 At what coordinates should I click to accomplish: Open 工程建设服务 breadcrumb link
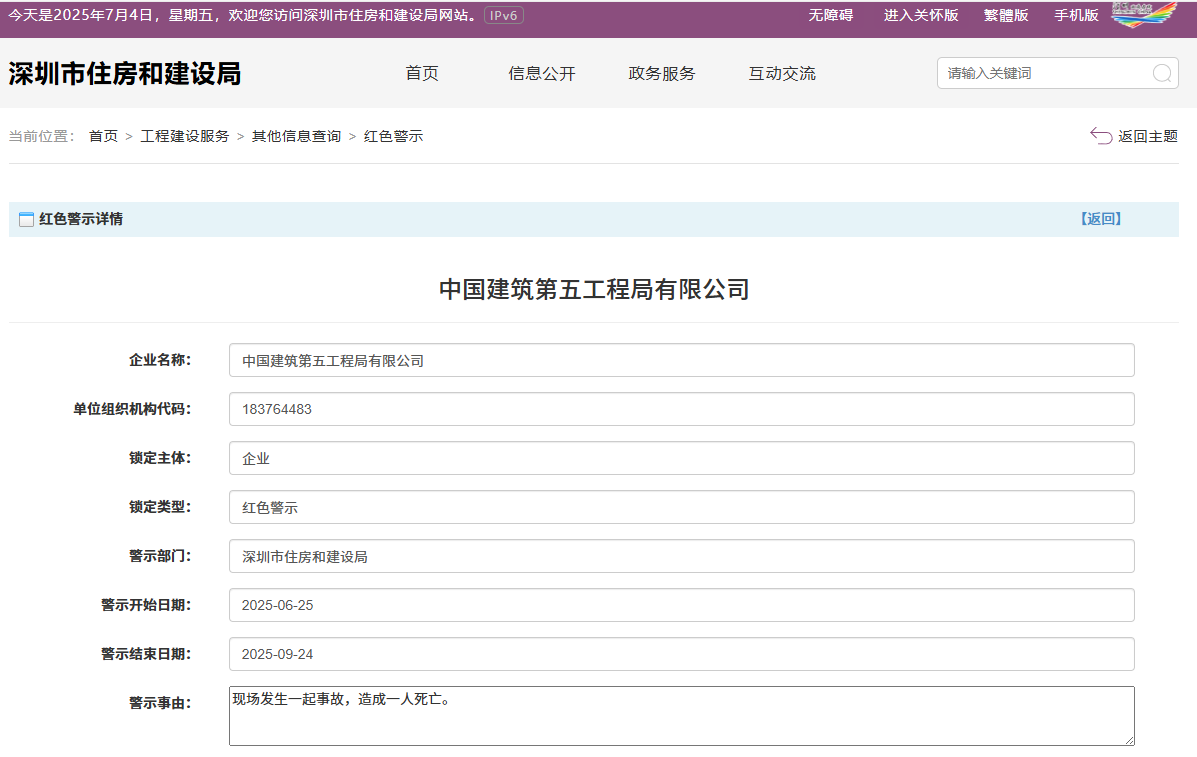coord(185,136)
